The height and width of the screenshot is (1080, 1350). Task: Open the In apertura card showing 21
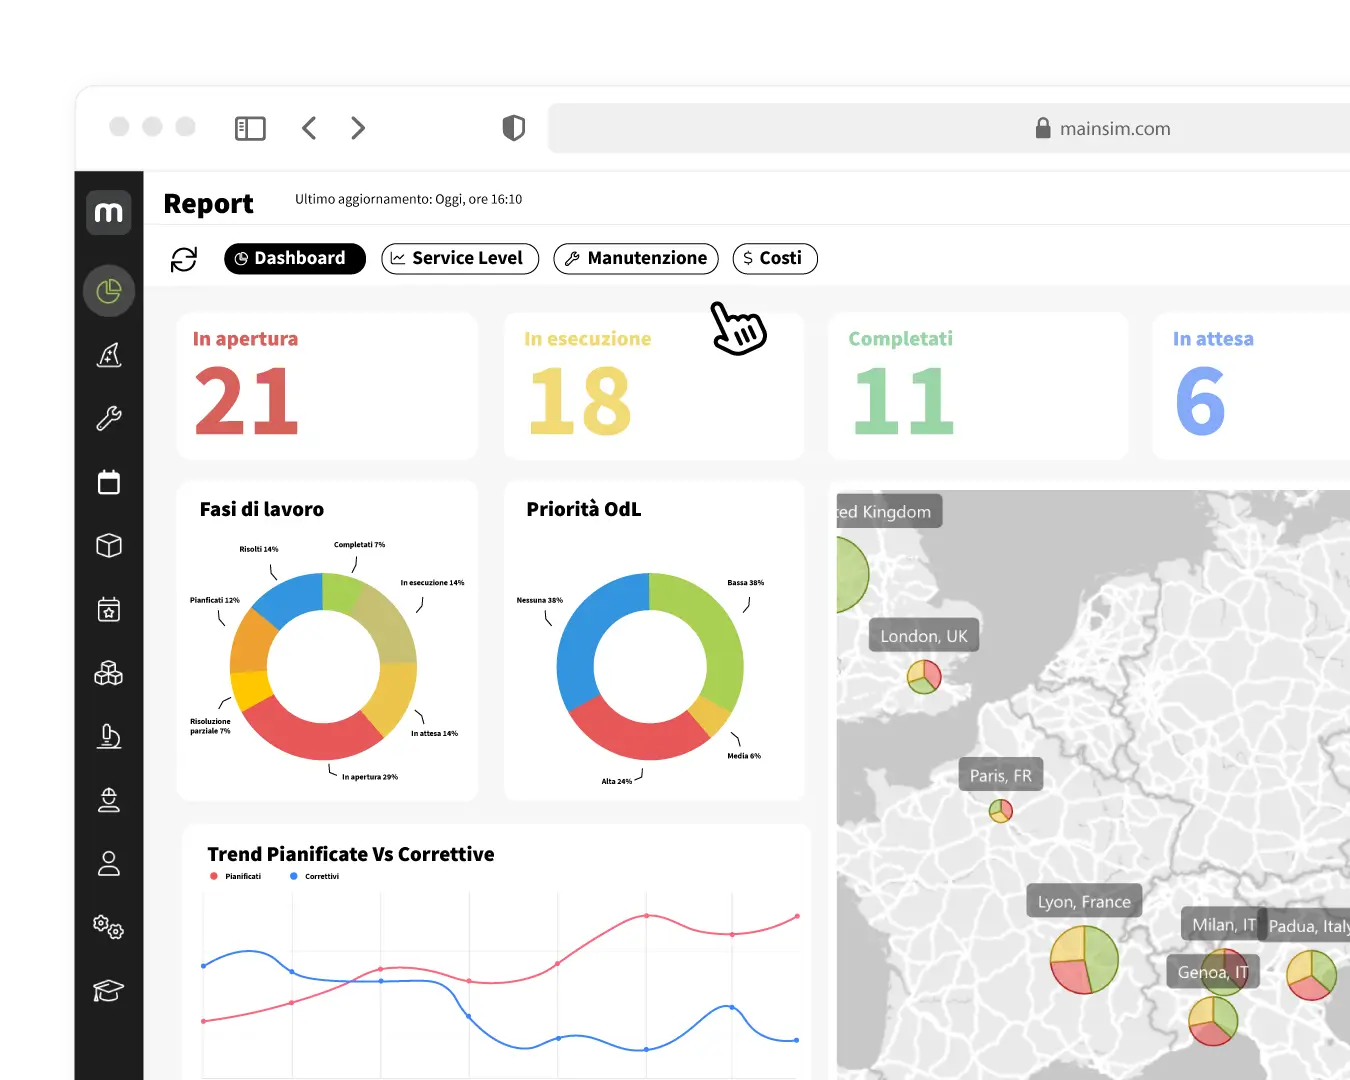(327, 386)
